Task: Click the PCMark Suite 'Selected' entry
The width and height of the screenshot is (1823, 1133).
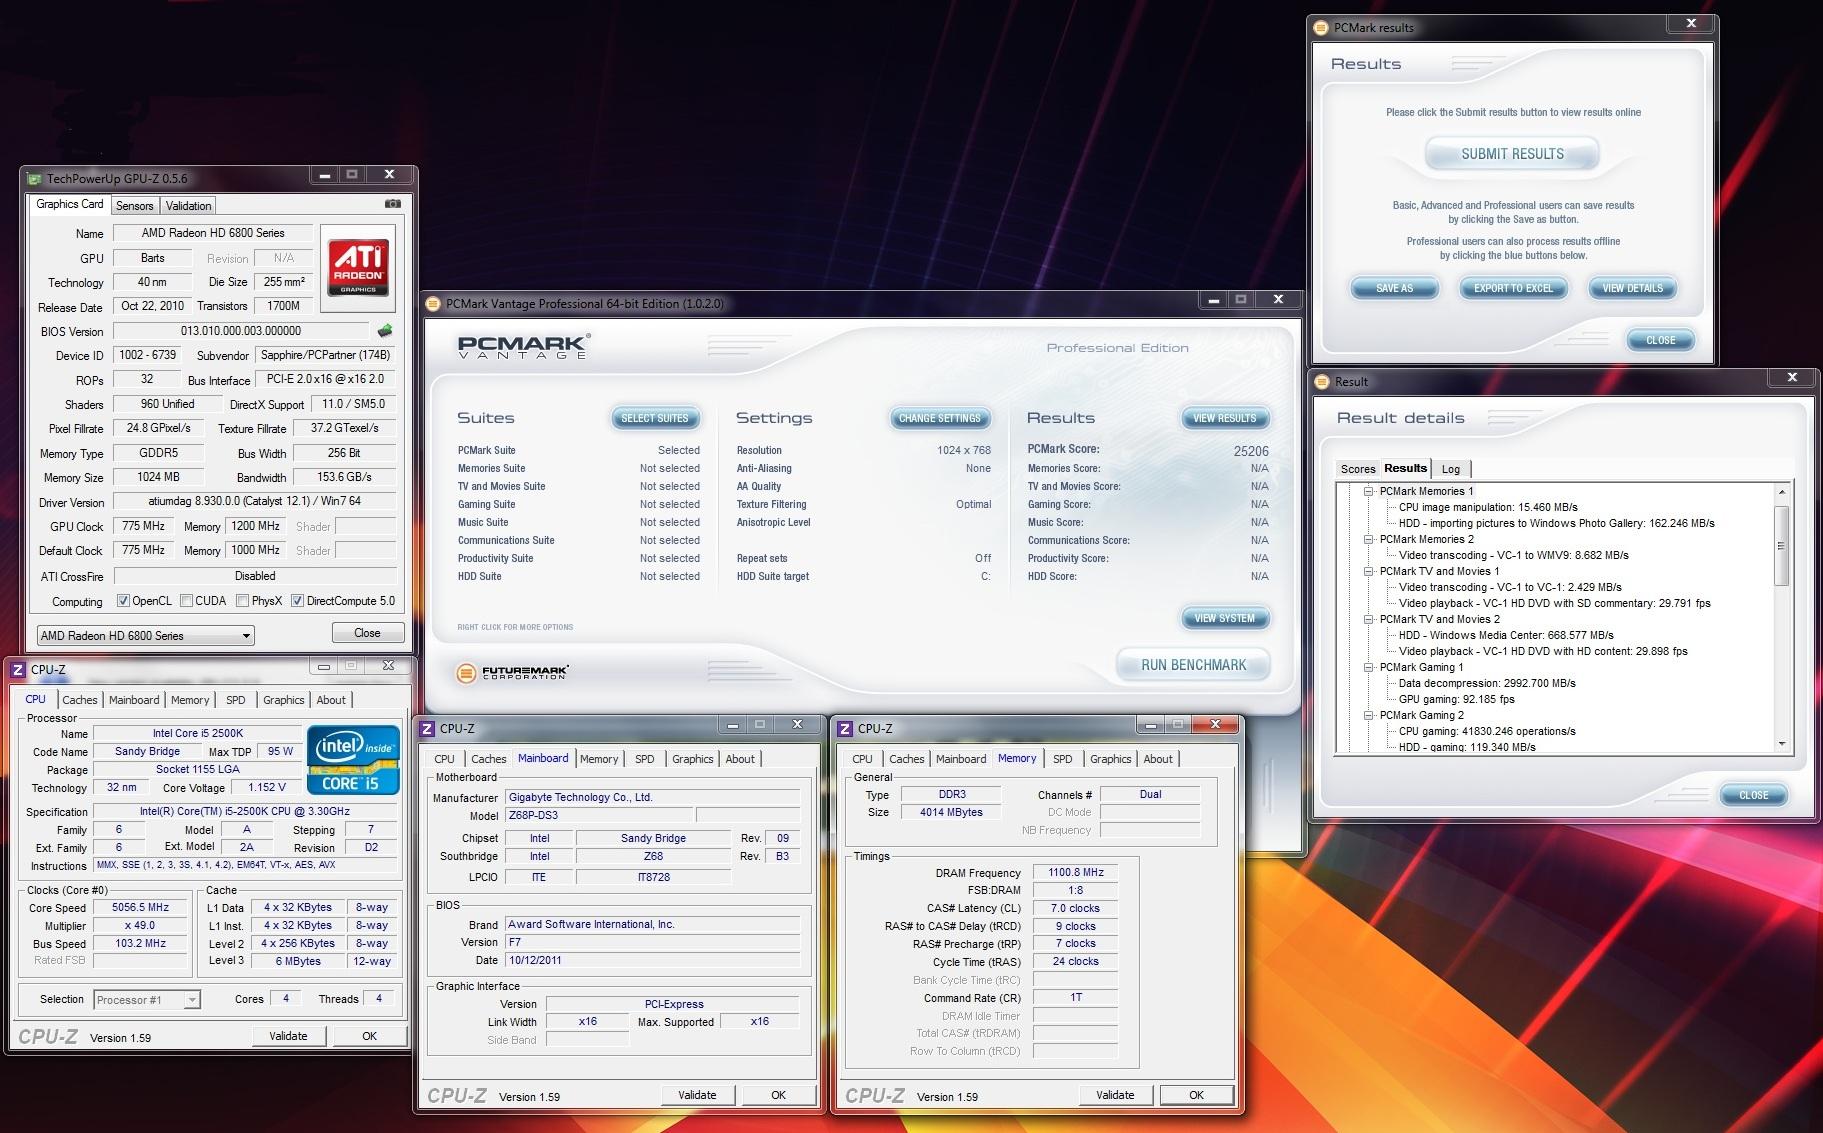Action: [678, 451]
